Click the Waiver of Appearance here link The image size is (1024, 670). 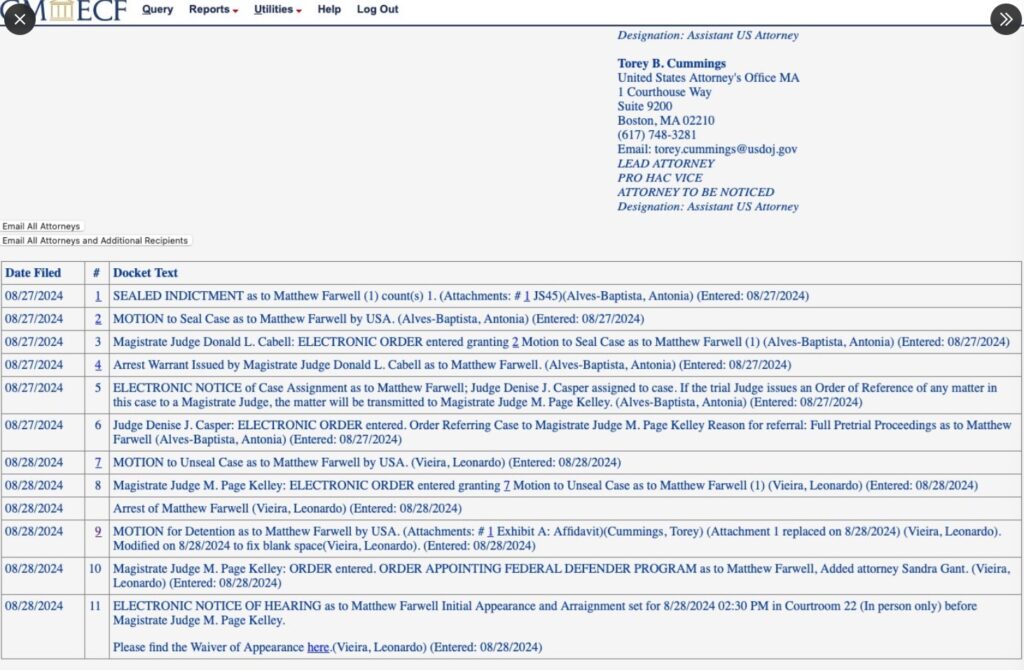pyautogui.click(x=318, y=647)
